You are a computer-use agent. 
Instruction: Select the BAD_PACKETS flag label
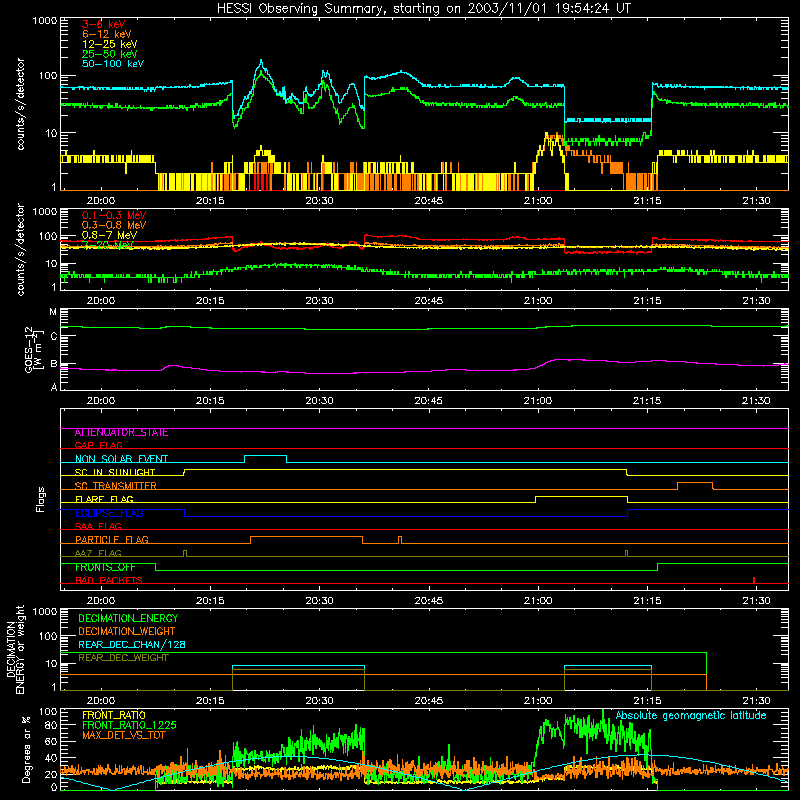(x=109, y=580)
